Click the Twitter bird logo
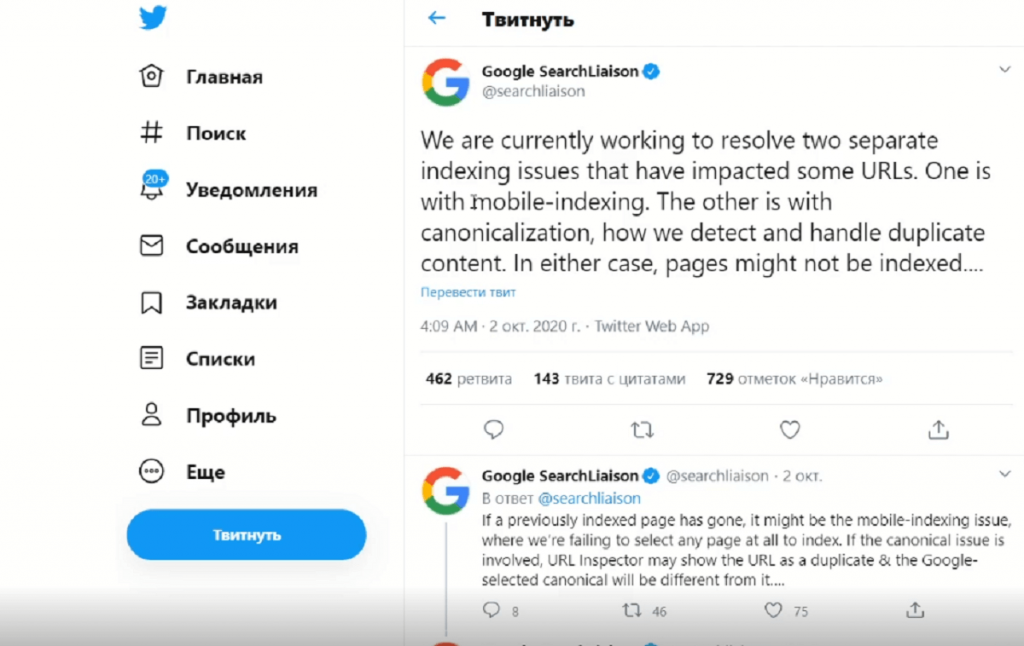 pyautogui.click(x=153, y=18)
